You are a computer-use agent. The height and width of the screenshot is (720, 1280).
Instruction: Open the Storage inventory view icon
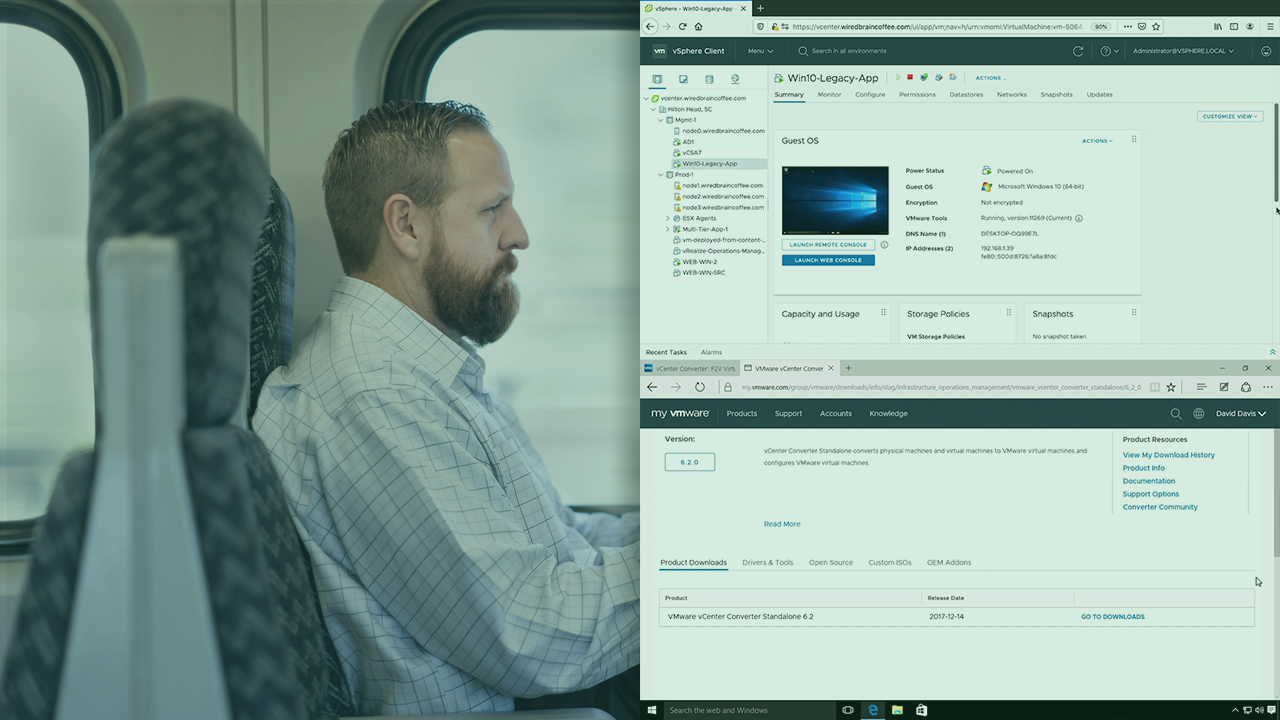(x=709, y=79)
